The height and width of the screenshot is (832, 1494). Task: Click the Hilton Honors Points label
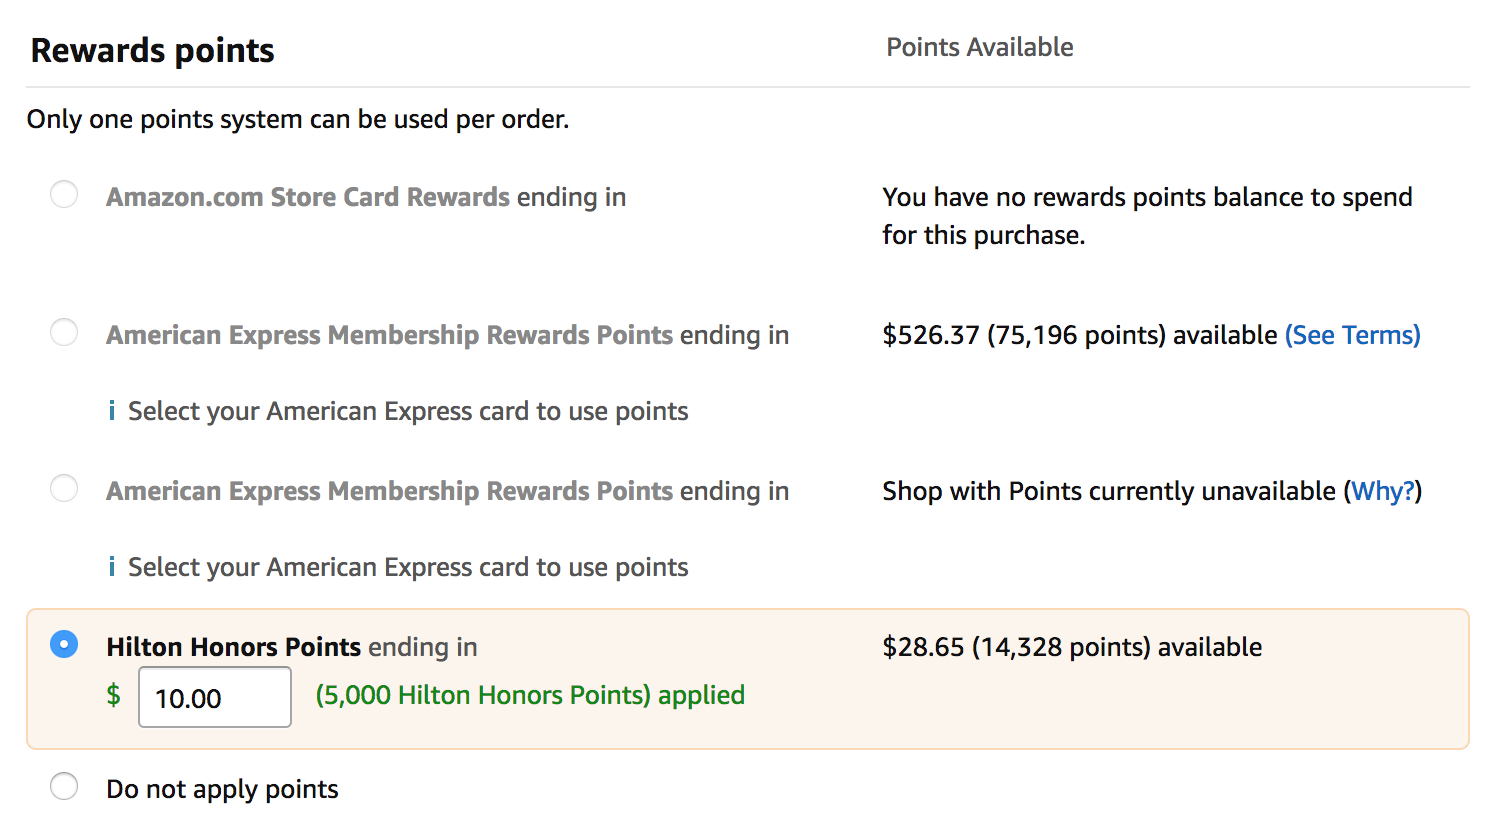(233, 647)
